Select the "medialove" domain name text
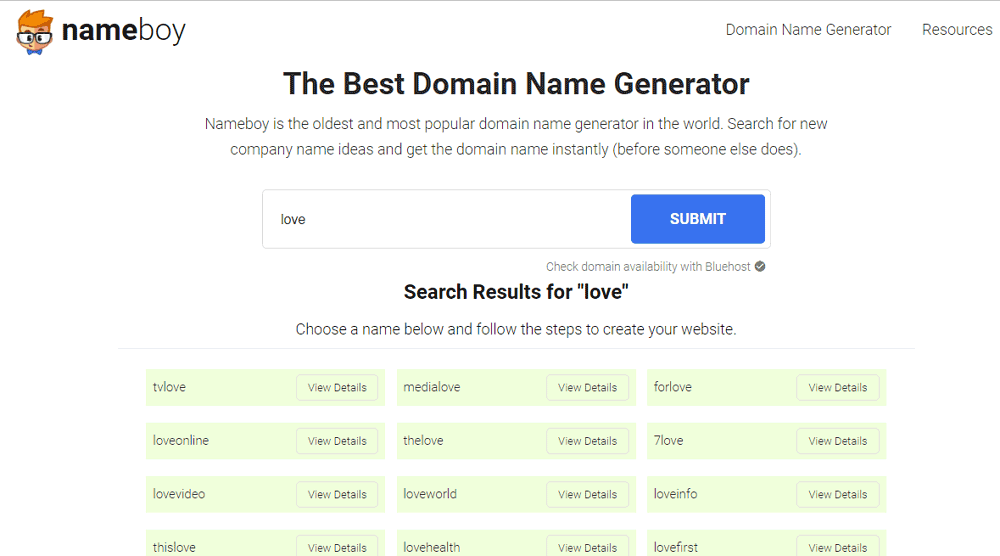The width and height of the screenshot is (1000, 556). (431, 387)
